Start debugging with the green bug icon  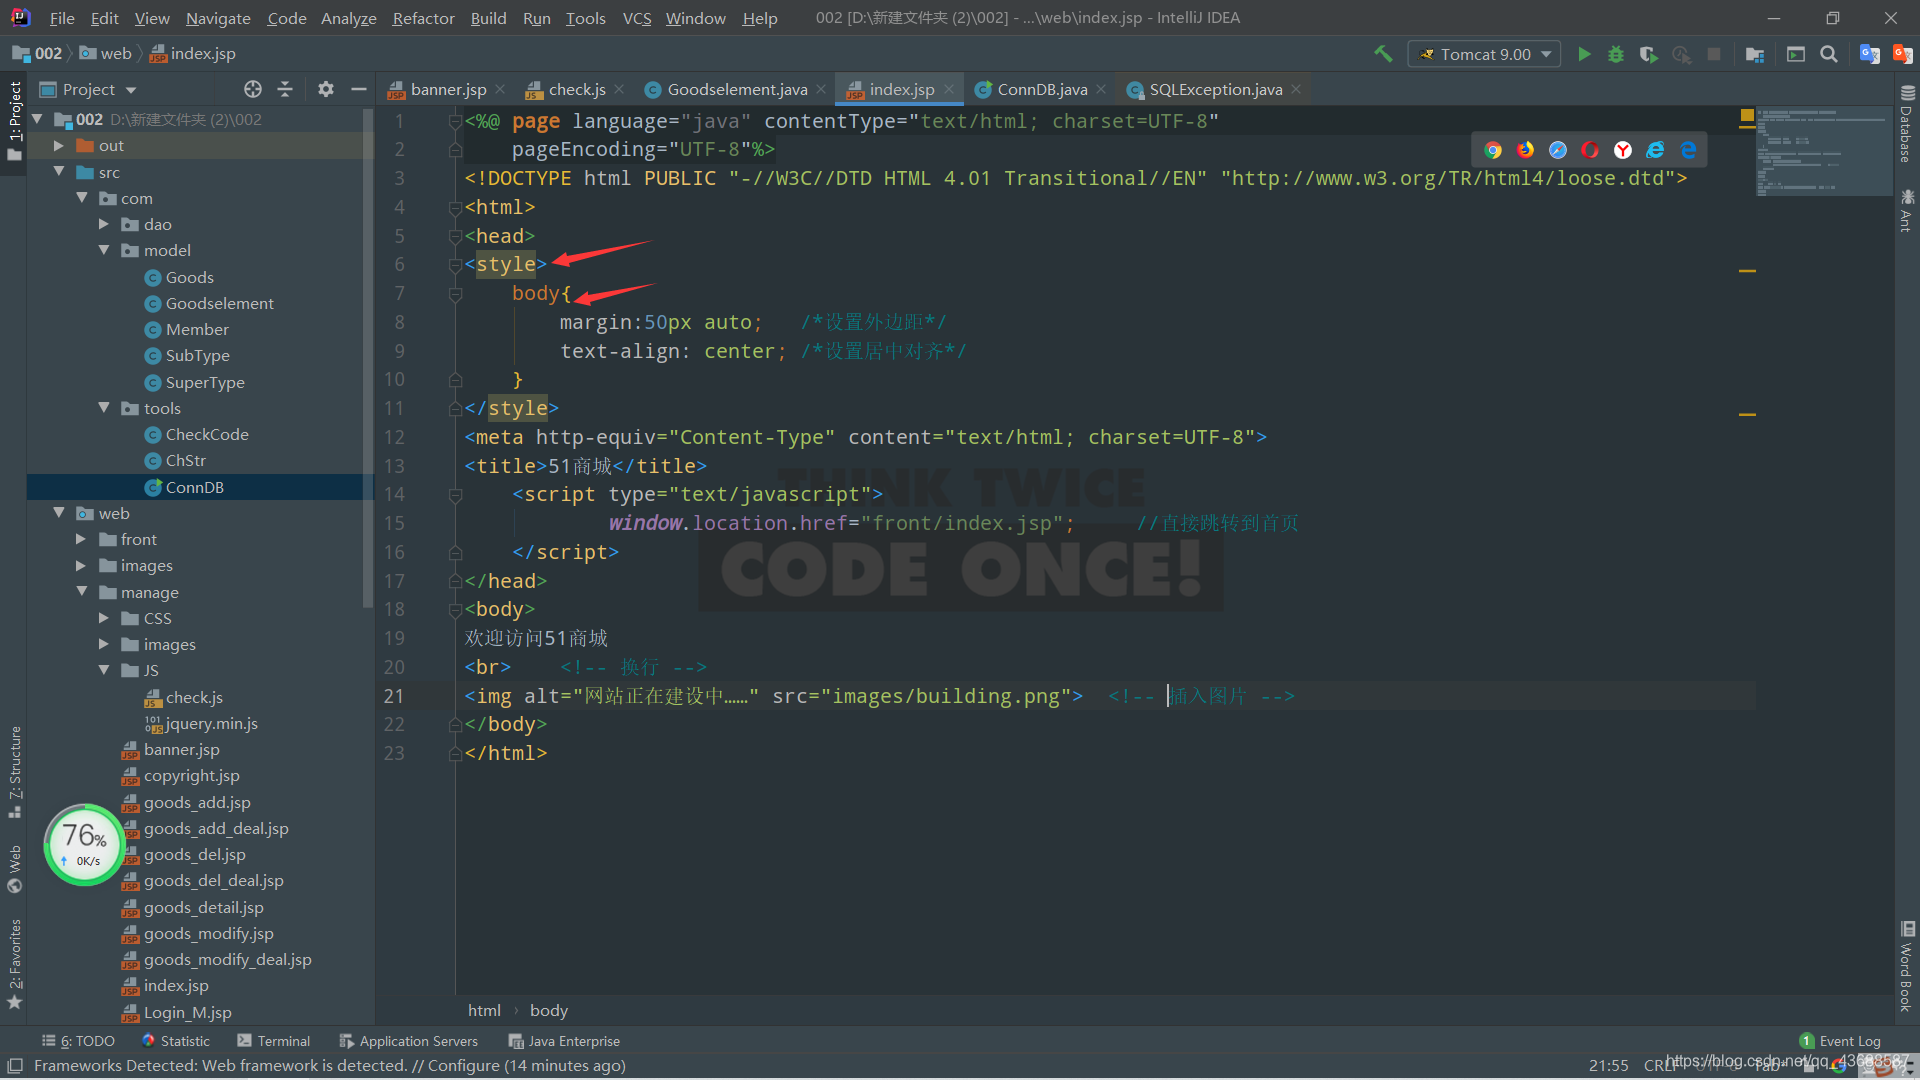[x=1616, y=54]
